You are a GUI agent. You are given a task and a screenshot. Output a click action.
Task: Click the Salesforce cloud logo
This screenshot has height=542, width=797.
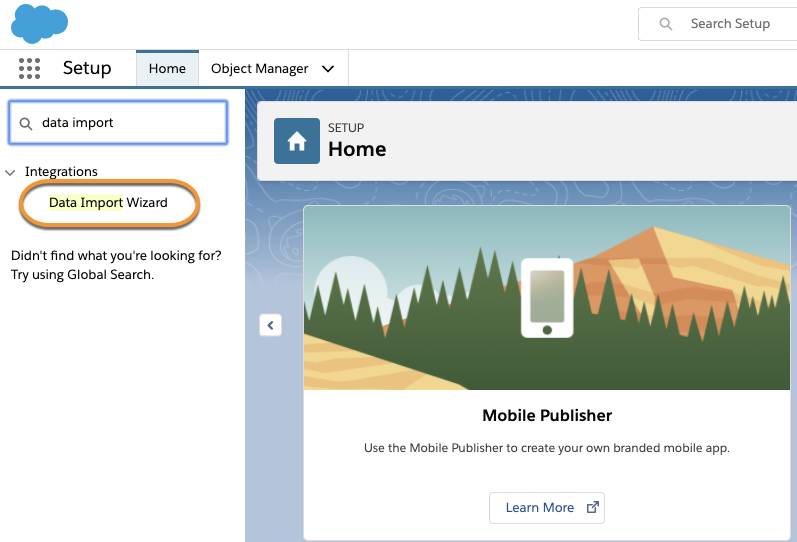click(39, 23)
